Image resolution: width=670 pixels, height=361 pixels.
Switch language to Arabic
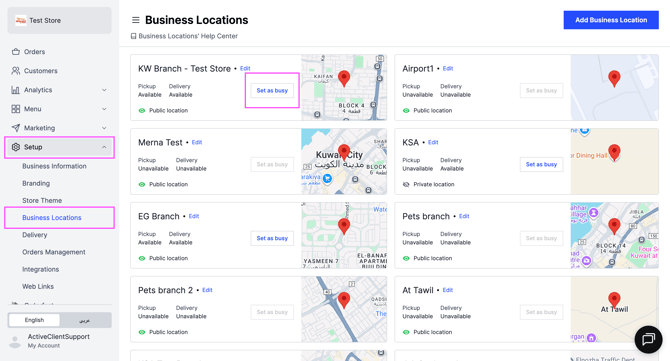point(85,320)
